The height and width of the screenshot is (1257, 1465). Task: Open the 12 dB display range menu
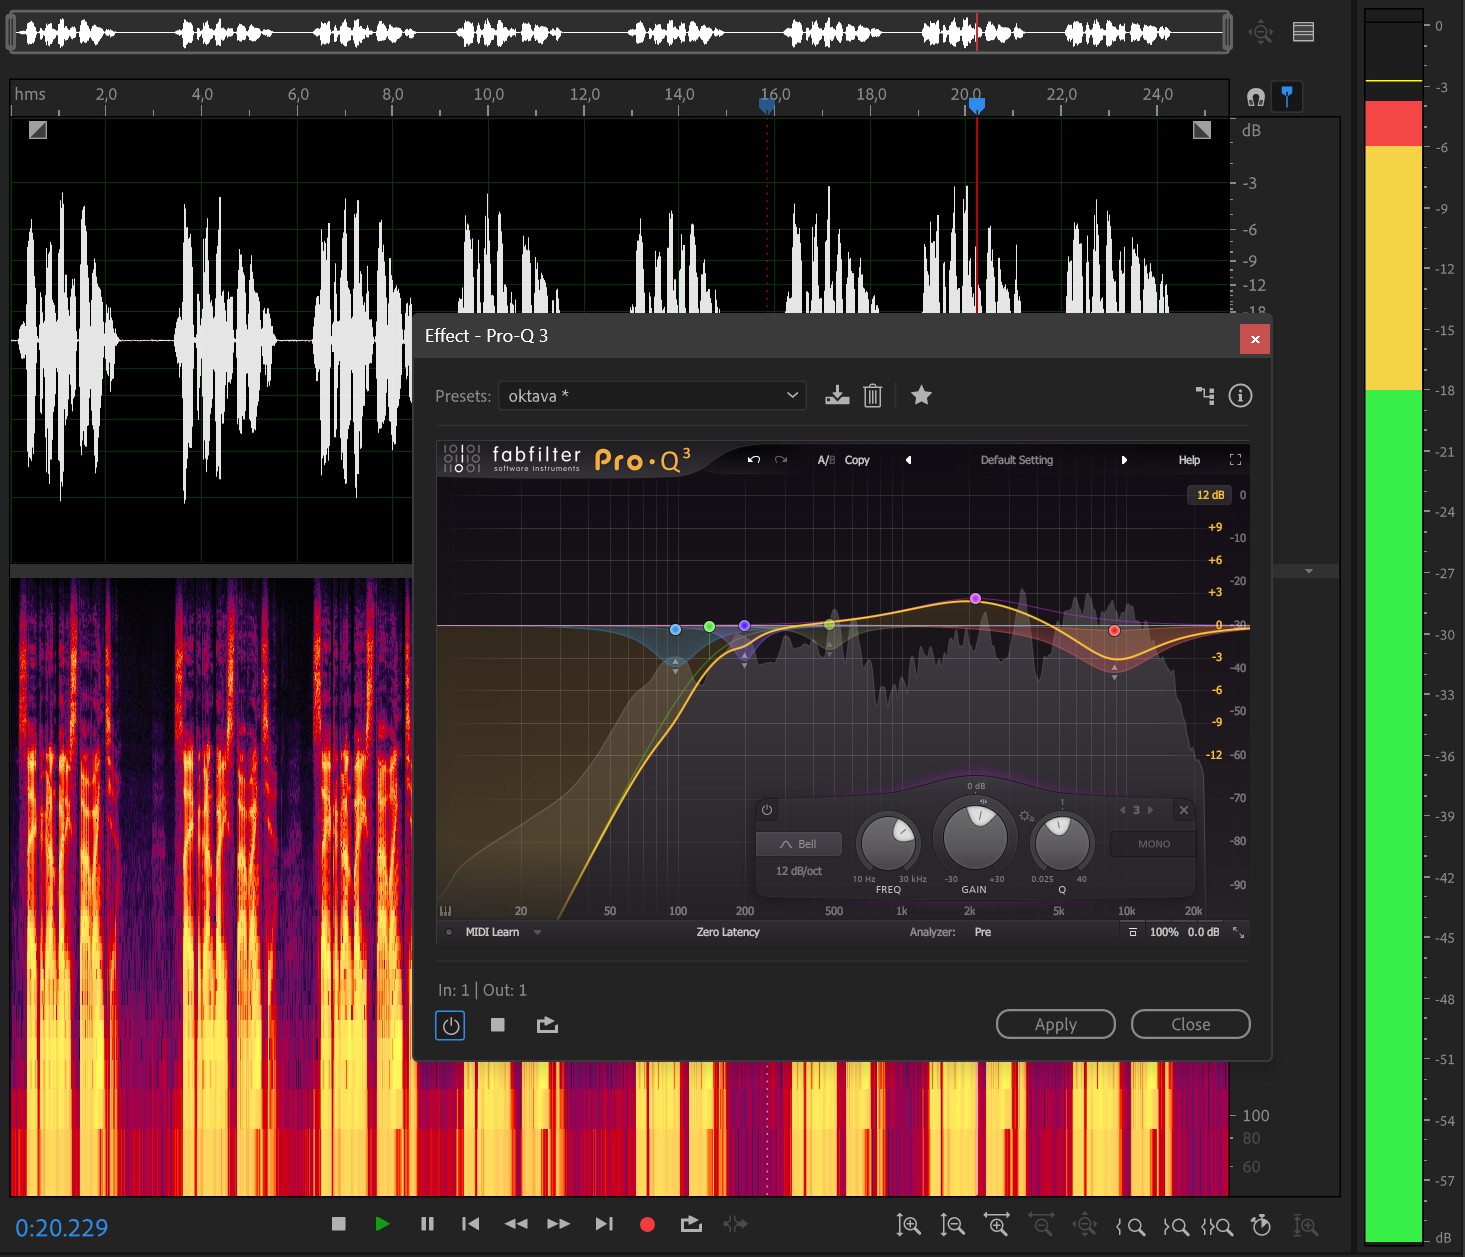[x=1210, y=495]
